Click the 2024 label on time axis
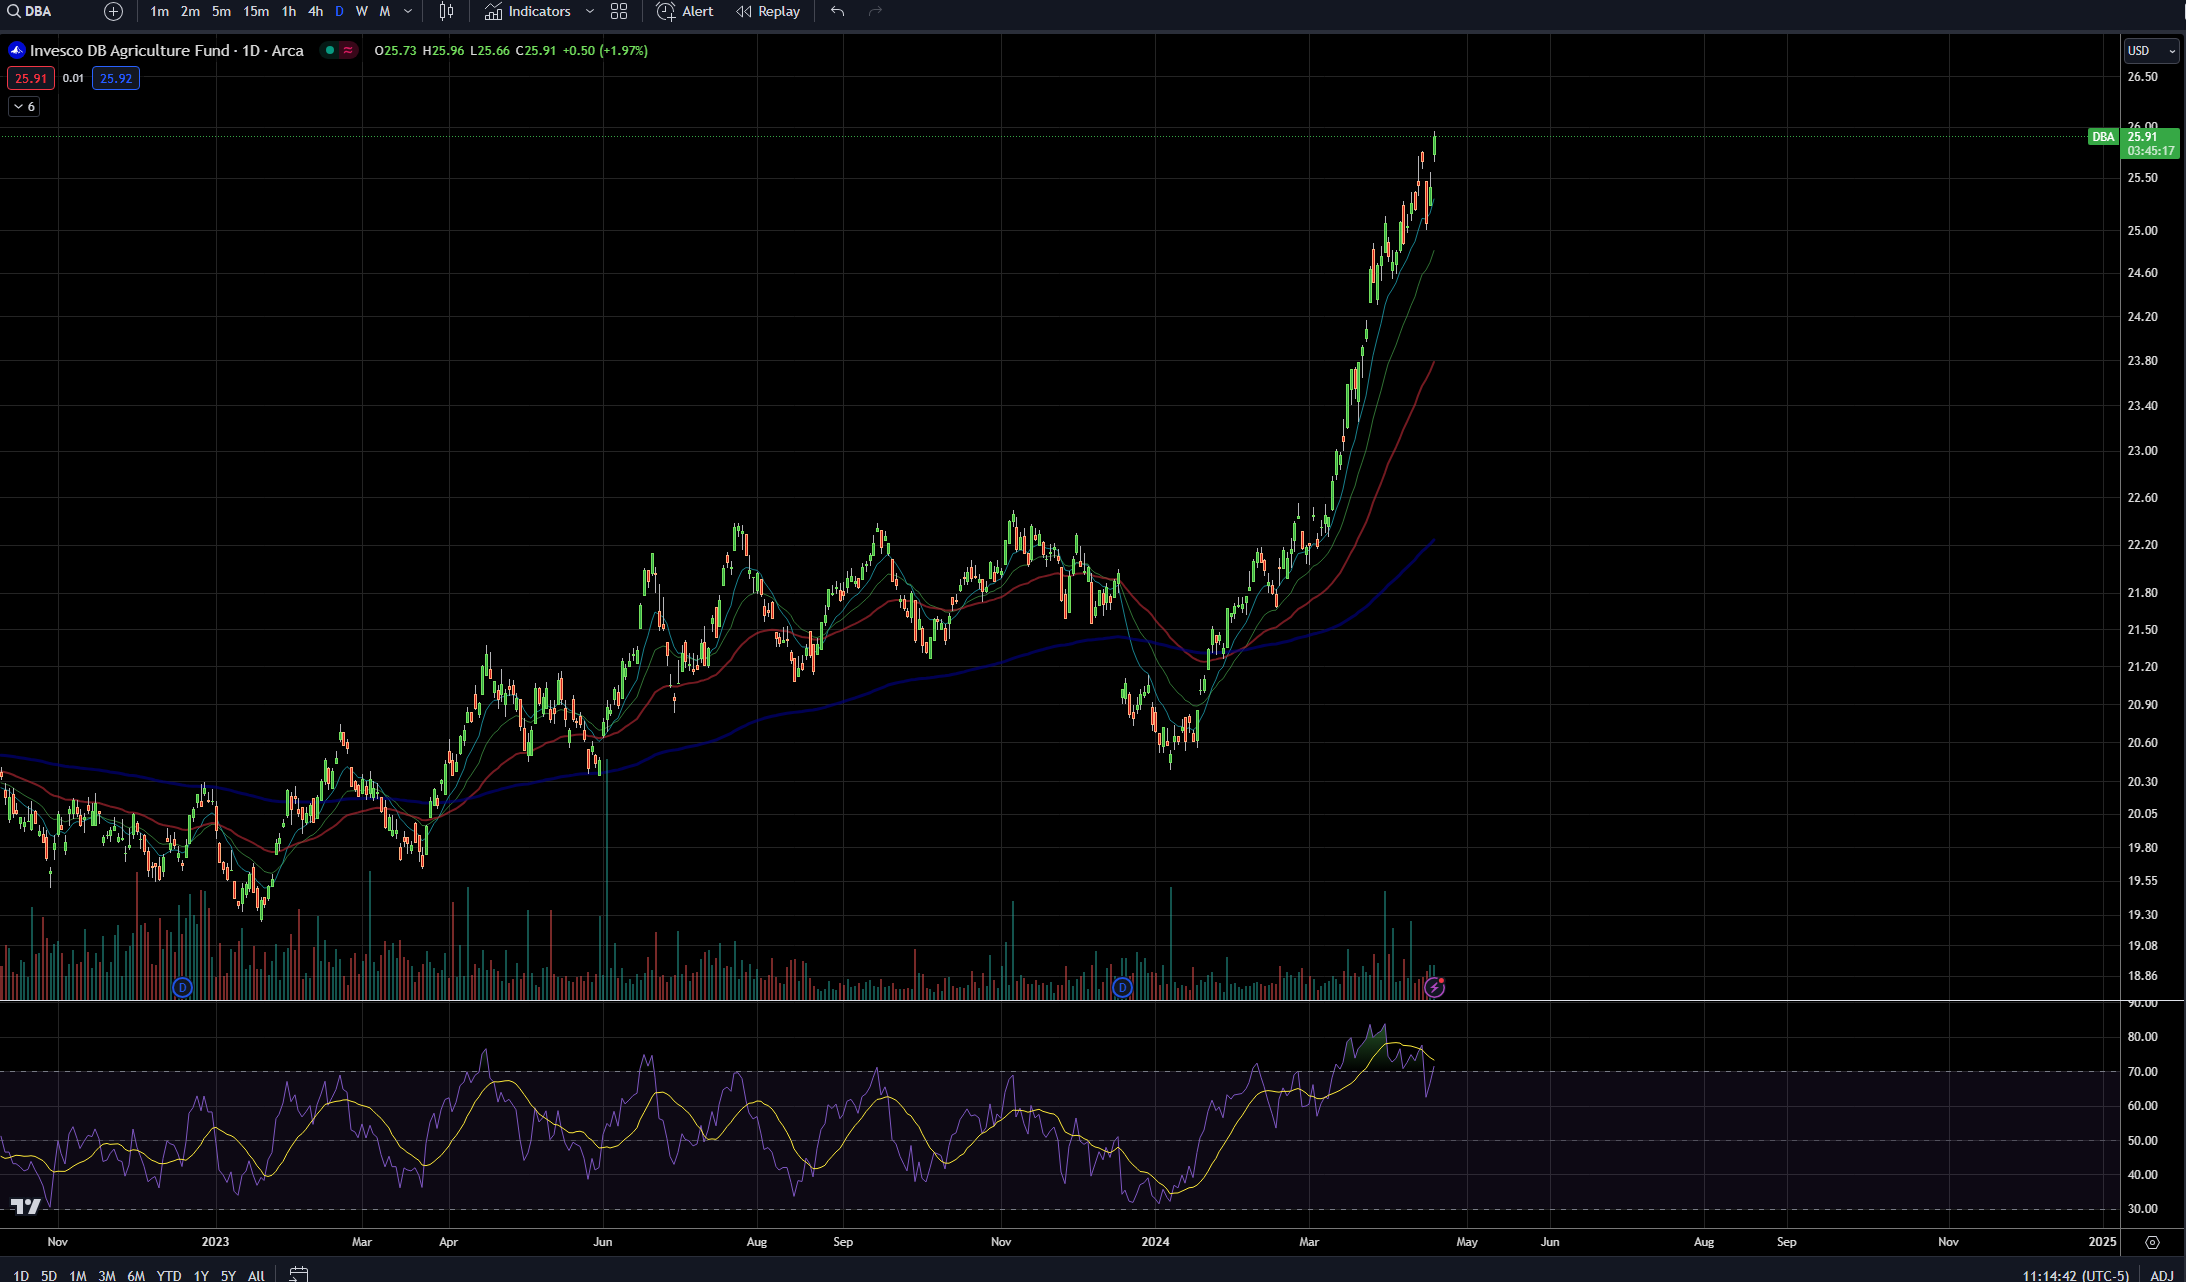Viewport: 2186px width, 1282px height. (1155, 1242)
